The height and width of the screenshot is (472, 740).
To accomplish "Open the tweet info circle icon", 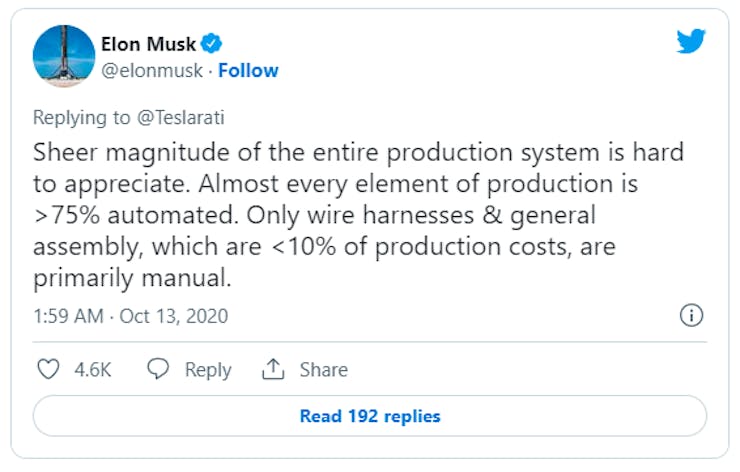I will (691, 316).
